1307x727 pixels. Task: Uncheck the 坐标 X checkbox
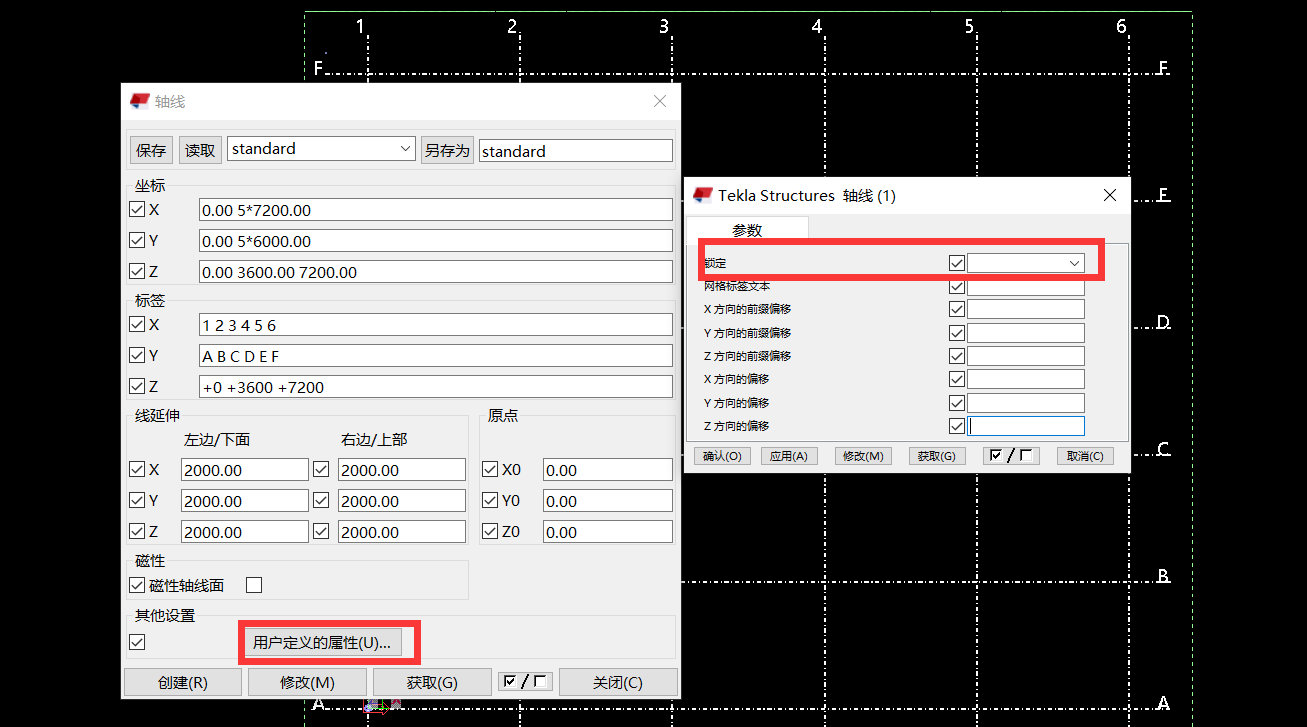tap(137, 210)
